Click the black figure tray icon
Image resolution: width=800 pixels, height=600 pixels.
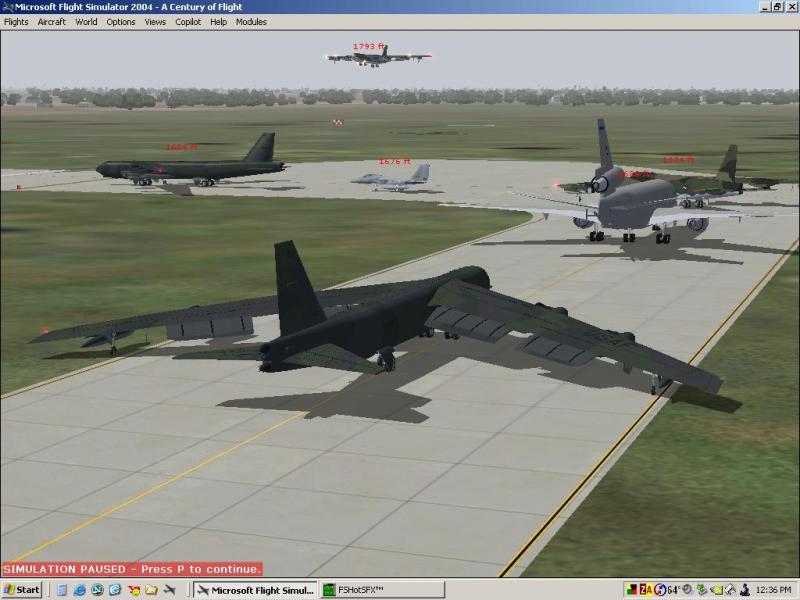tap(745, 590)
